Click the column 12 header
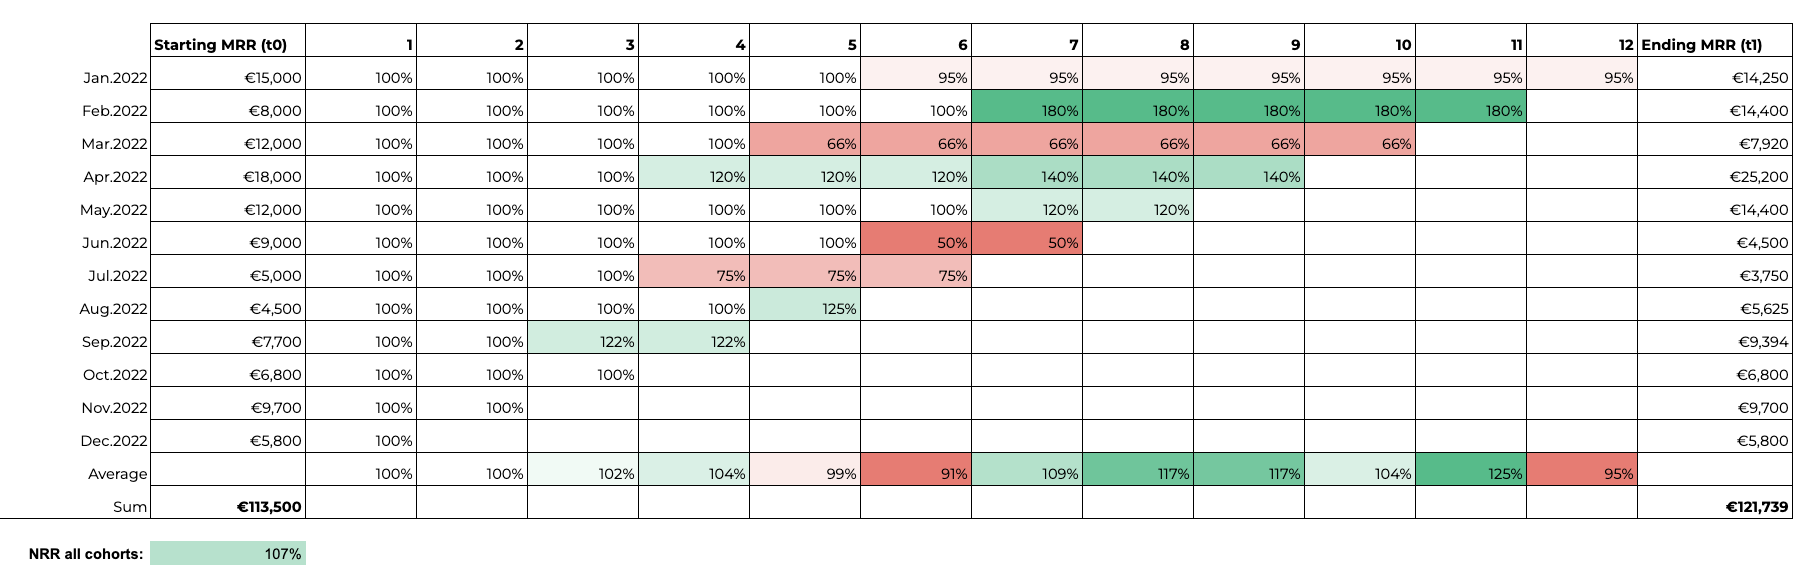The height and width of the screenshot is (573, 1805). (x=1582, y=44)
